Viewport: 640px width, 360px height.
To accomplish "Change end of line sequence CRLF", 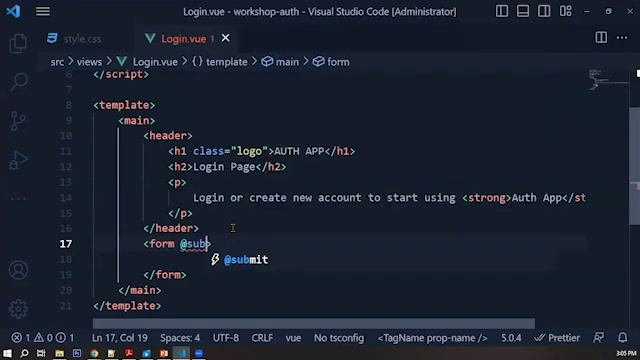I will 262,338.
